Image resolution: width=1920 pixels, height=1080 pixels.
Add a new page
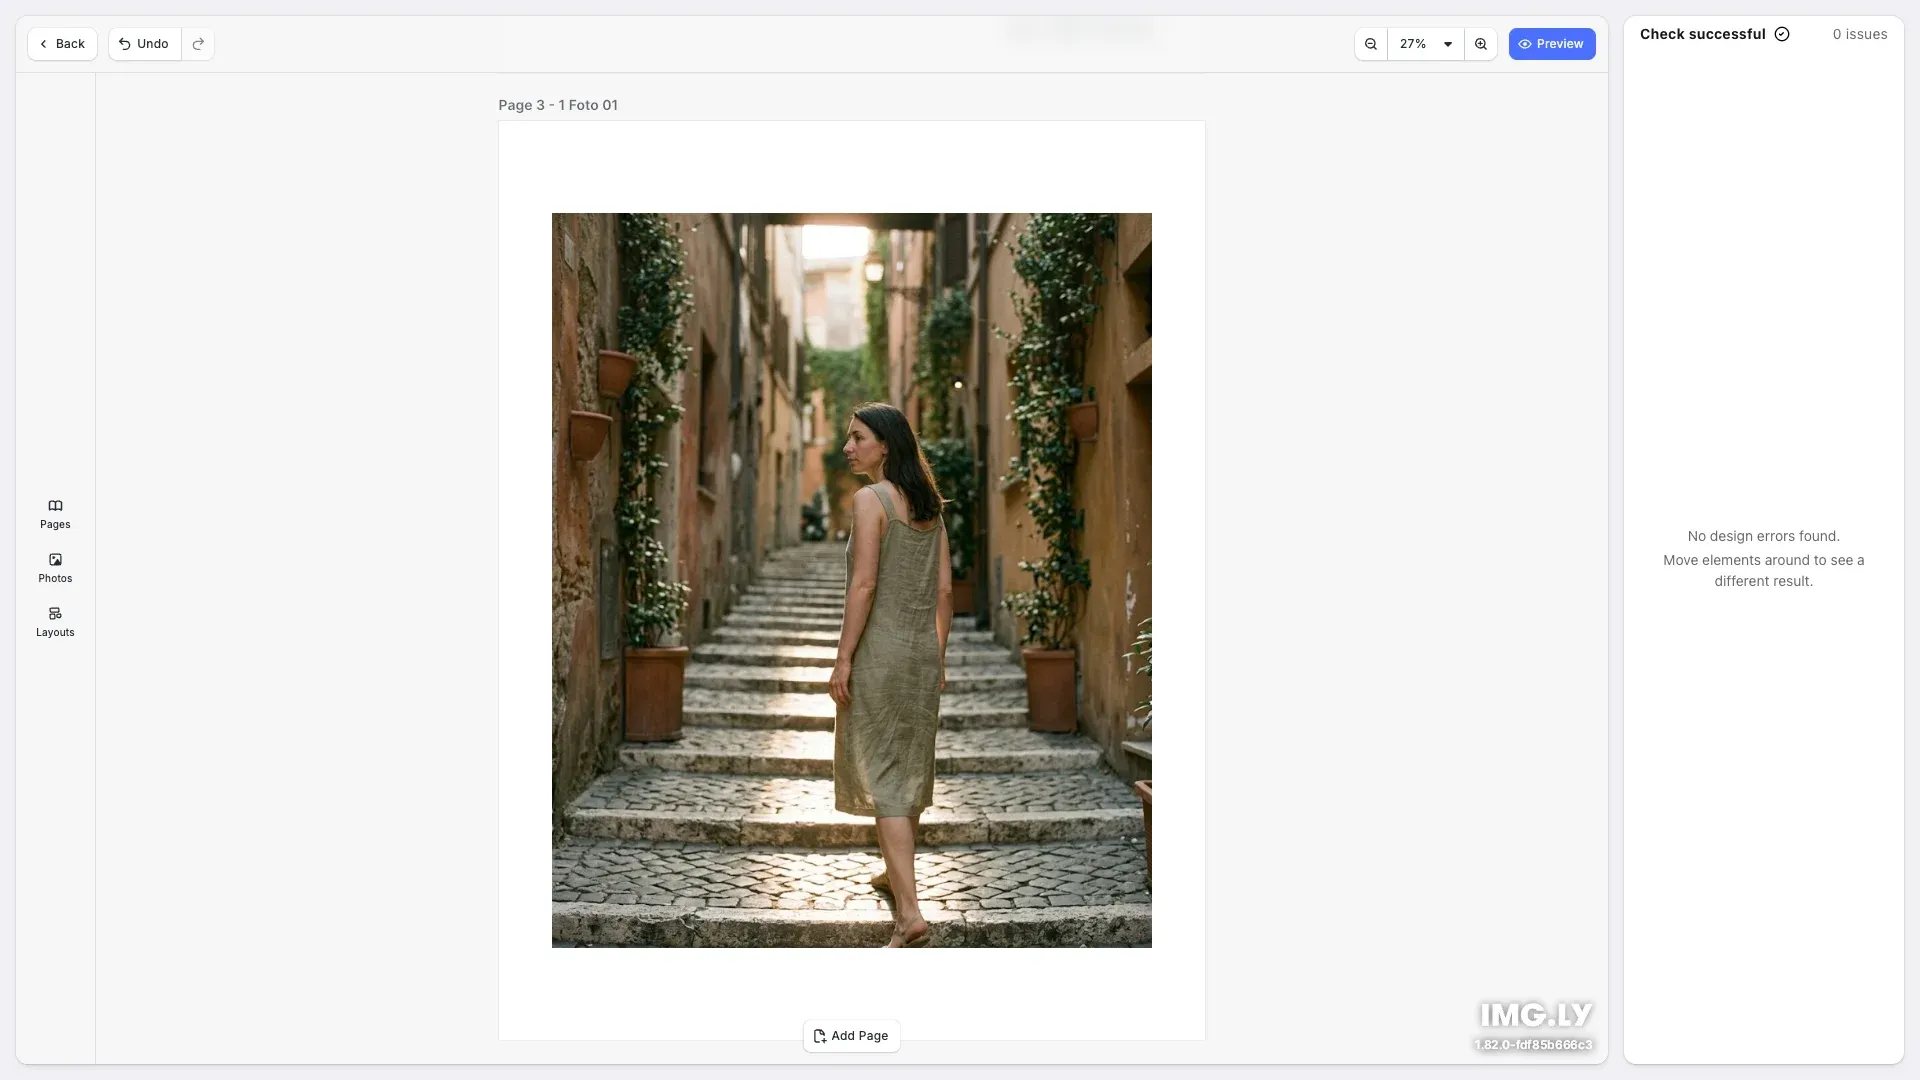click(x=851, y=1036)
